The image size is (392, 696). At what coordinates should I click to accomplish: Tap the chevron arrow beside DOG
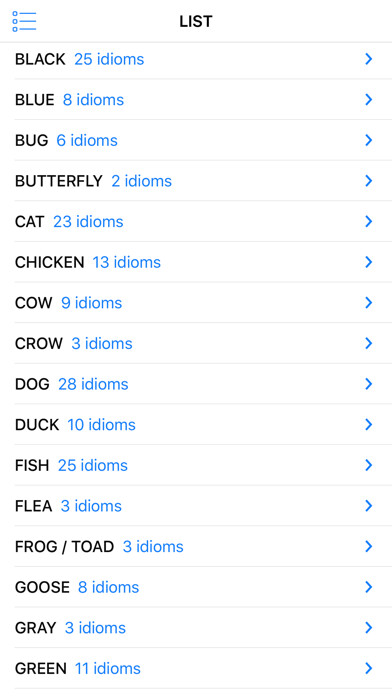(368, 384)
